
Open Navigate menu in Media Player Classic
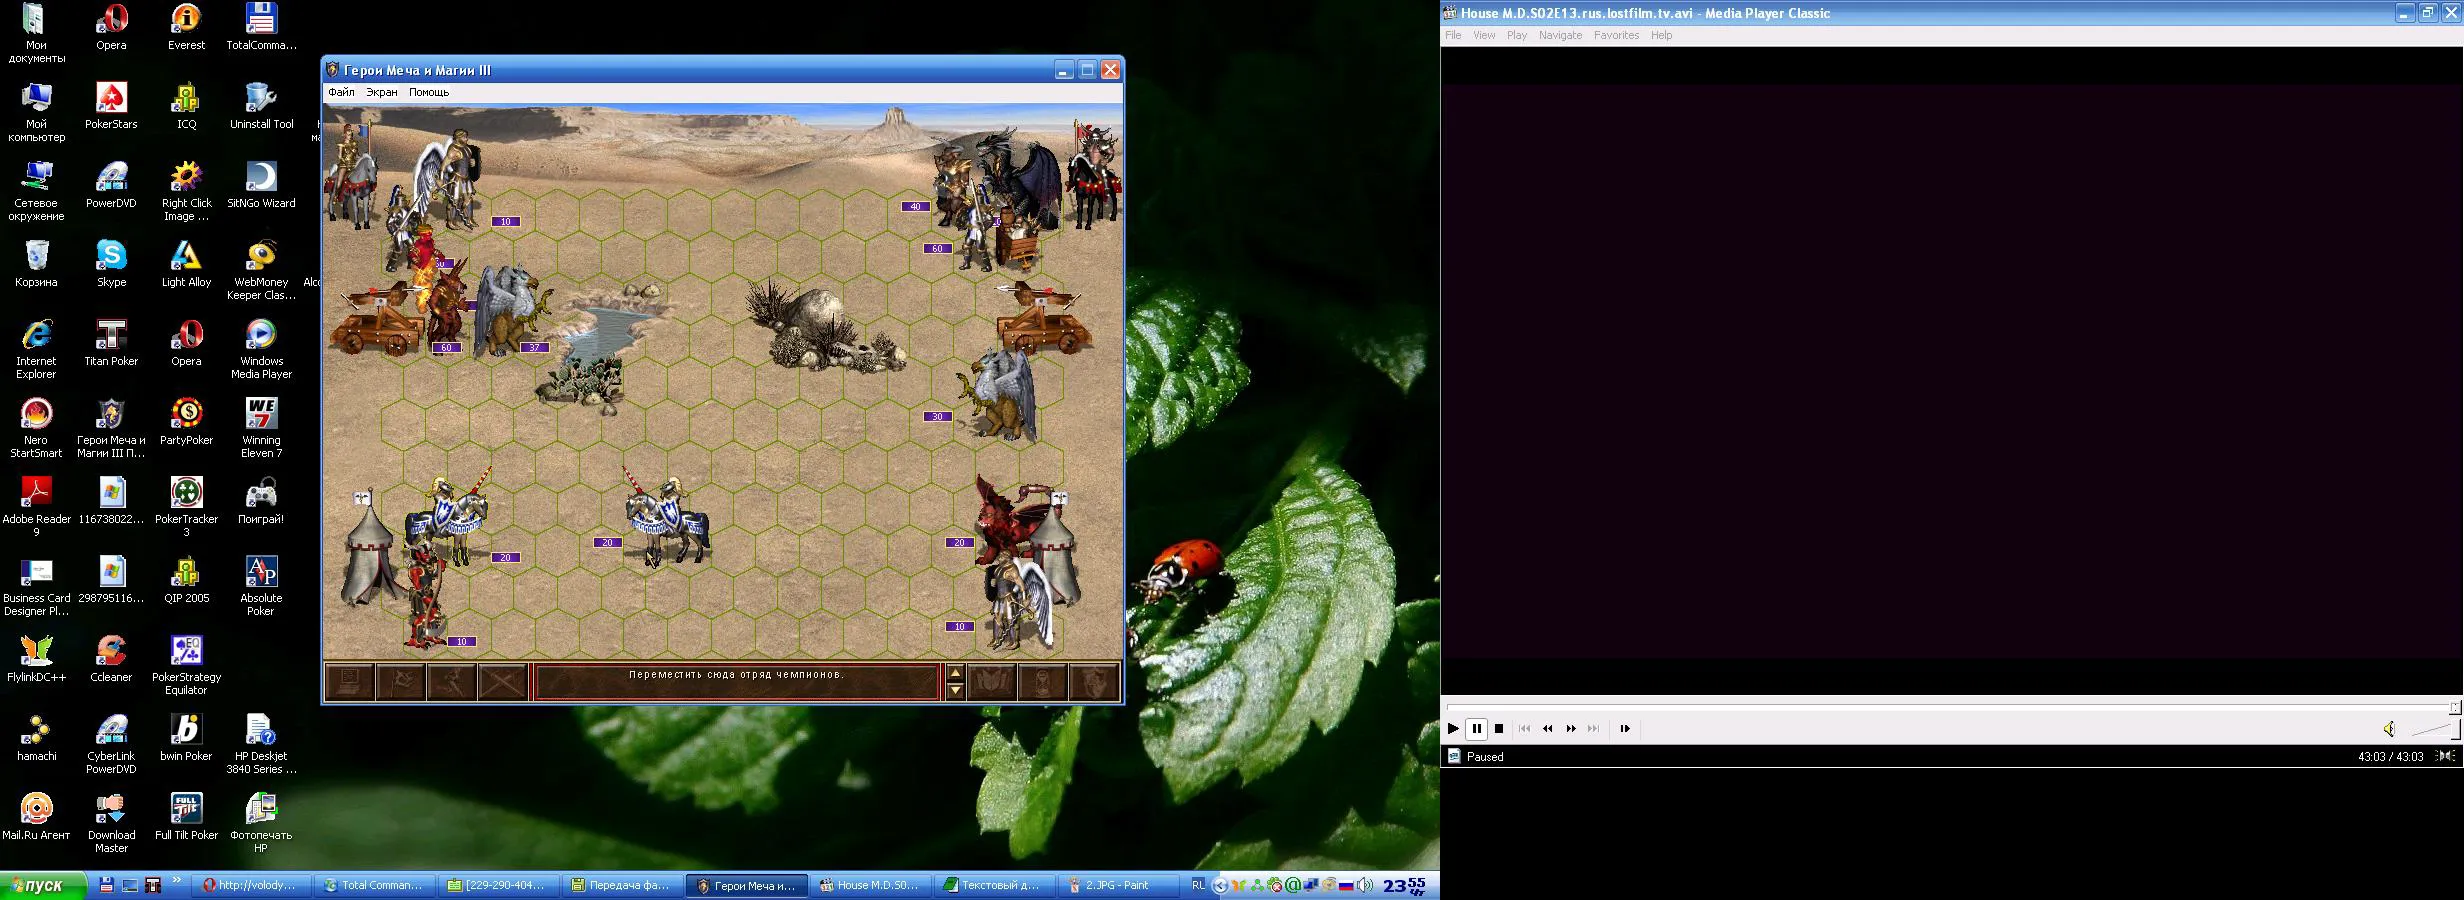[1560, 35]
